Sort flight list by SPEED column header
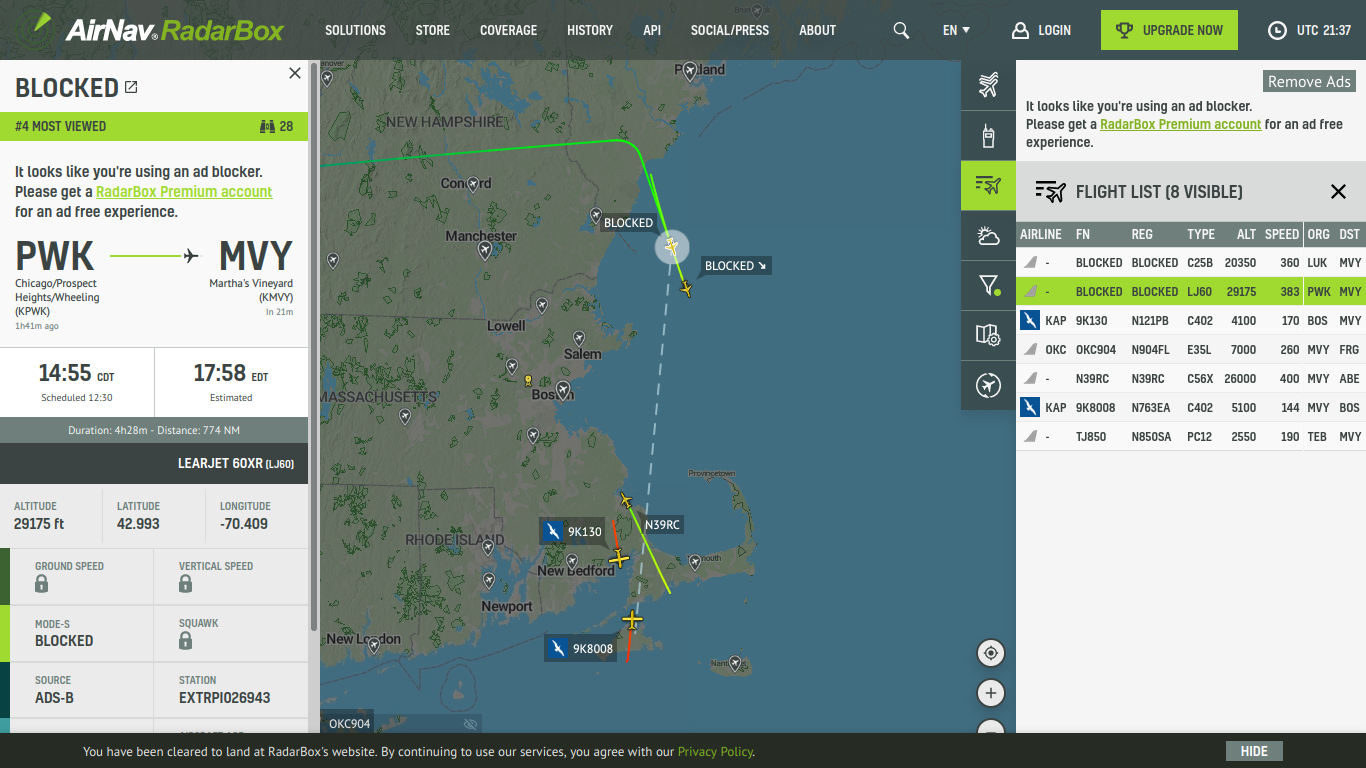 [1282, 234]
